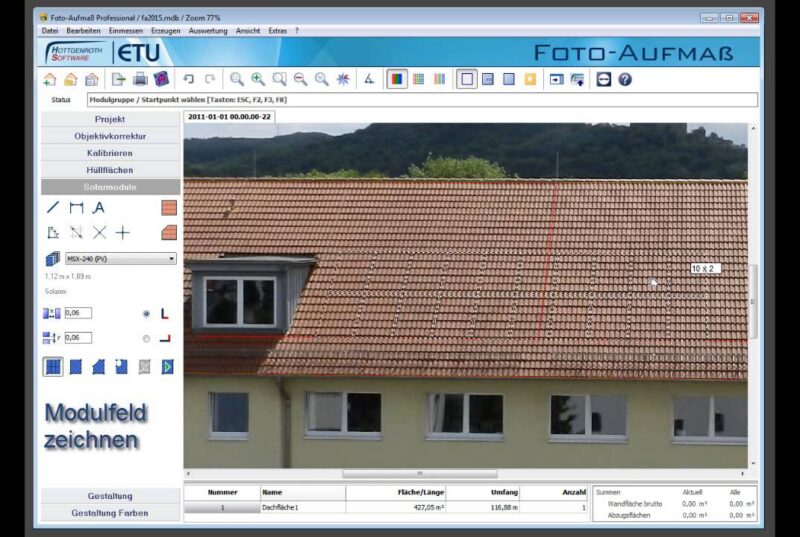
Task: Open the Erzeugen menu
Action: click(x=165, y=31)
